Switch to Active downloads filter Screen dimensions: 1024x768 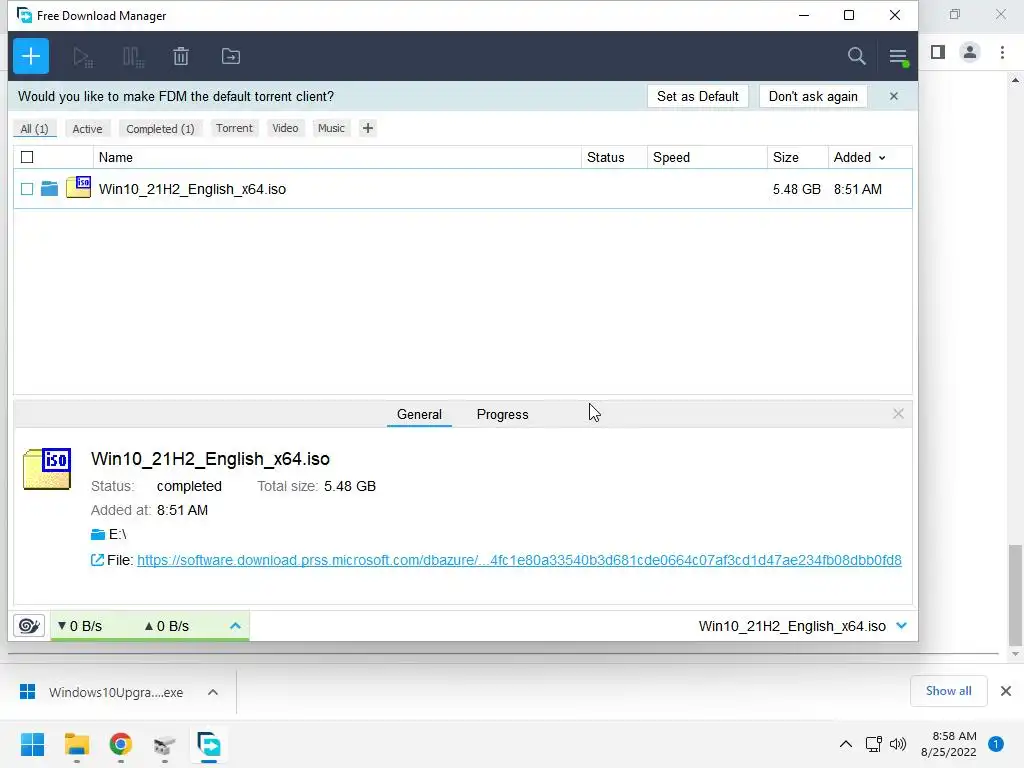click(x=88, y=129)
